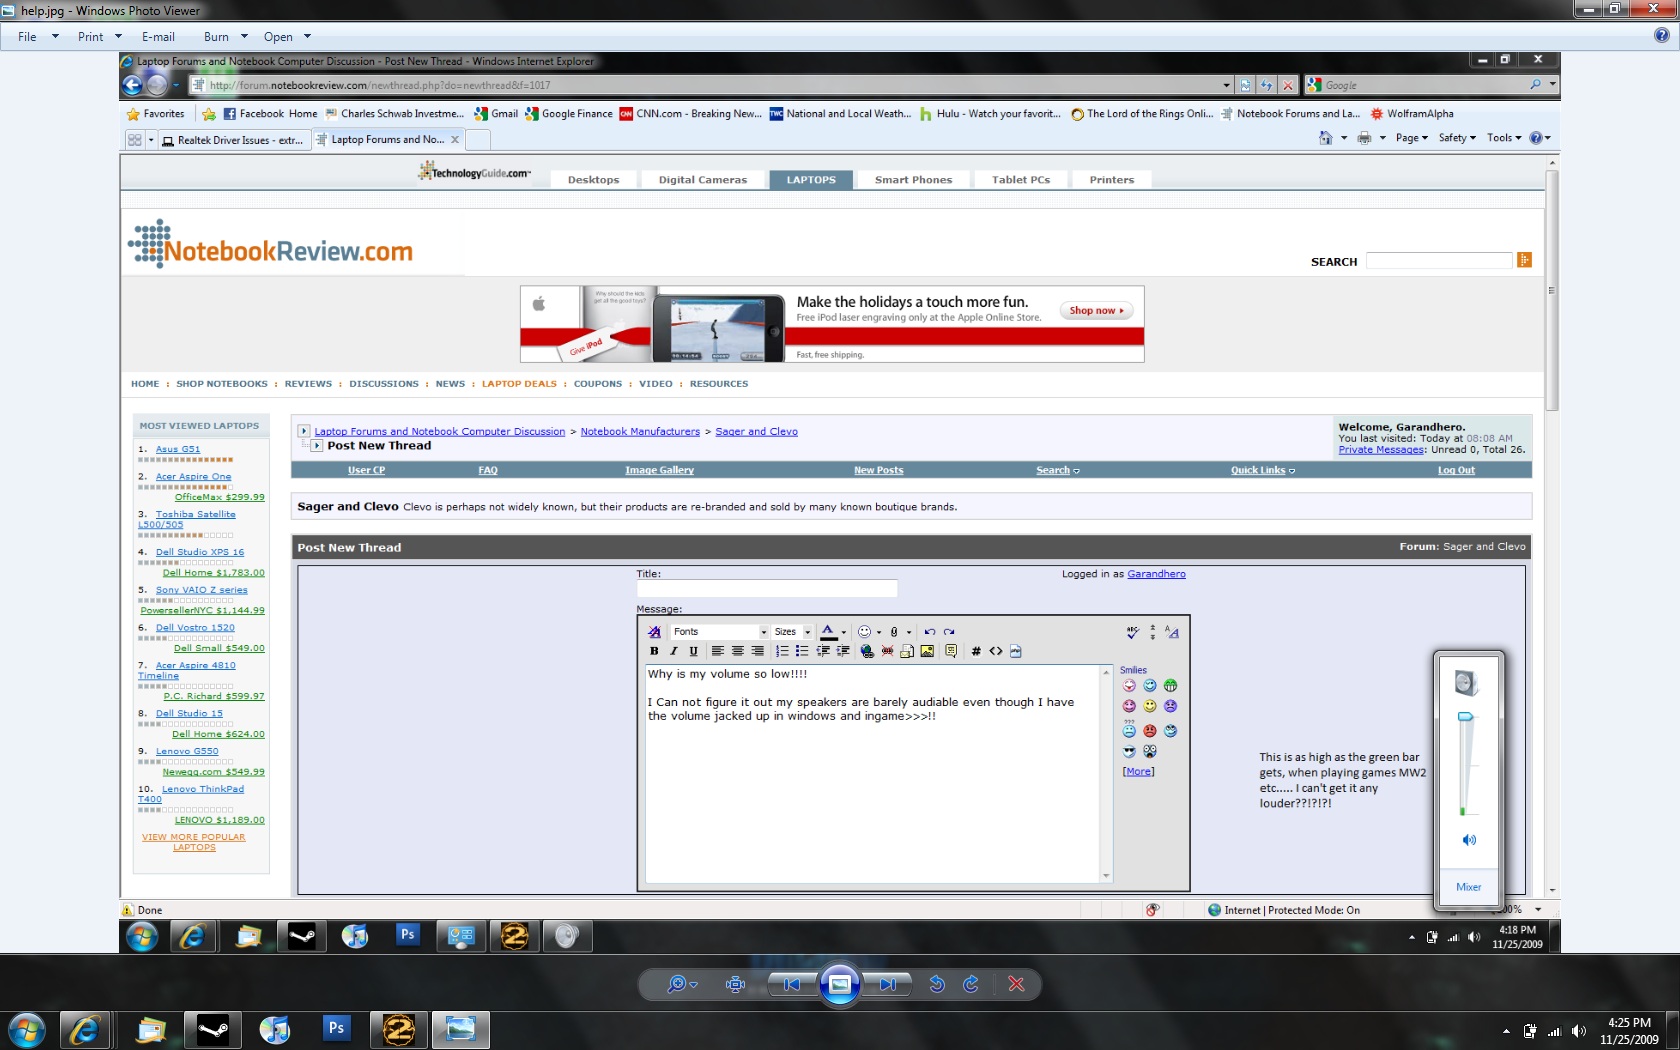The height and width of the screenshot is (1050, 1680).
Task: Toggle italic formatting in the editor
Action: (x=674, y=651)
